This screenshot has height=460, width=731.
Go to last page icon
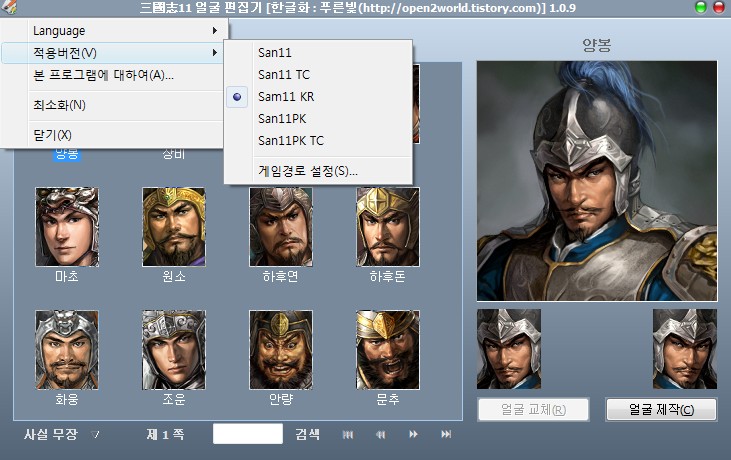[446, 434]
